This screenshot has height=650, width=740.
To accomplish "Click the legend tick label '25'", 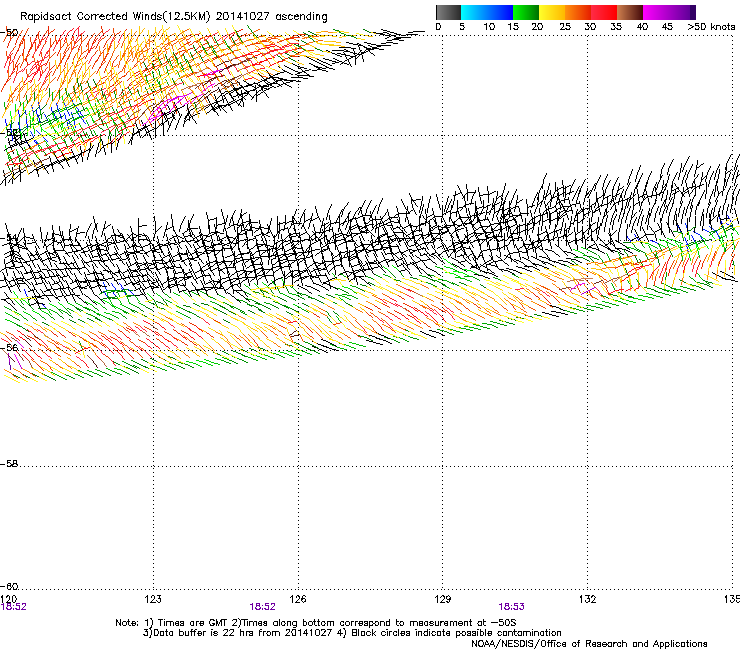I will [x=565, y=27].
